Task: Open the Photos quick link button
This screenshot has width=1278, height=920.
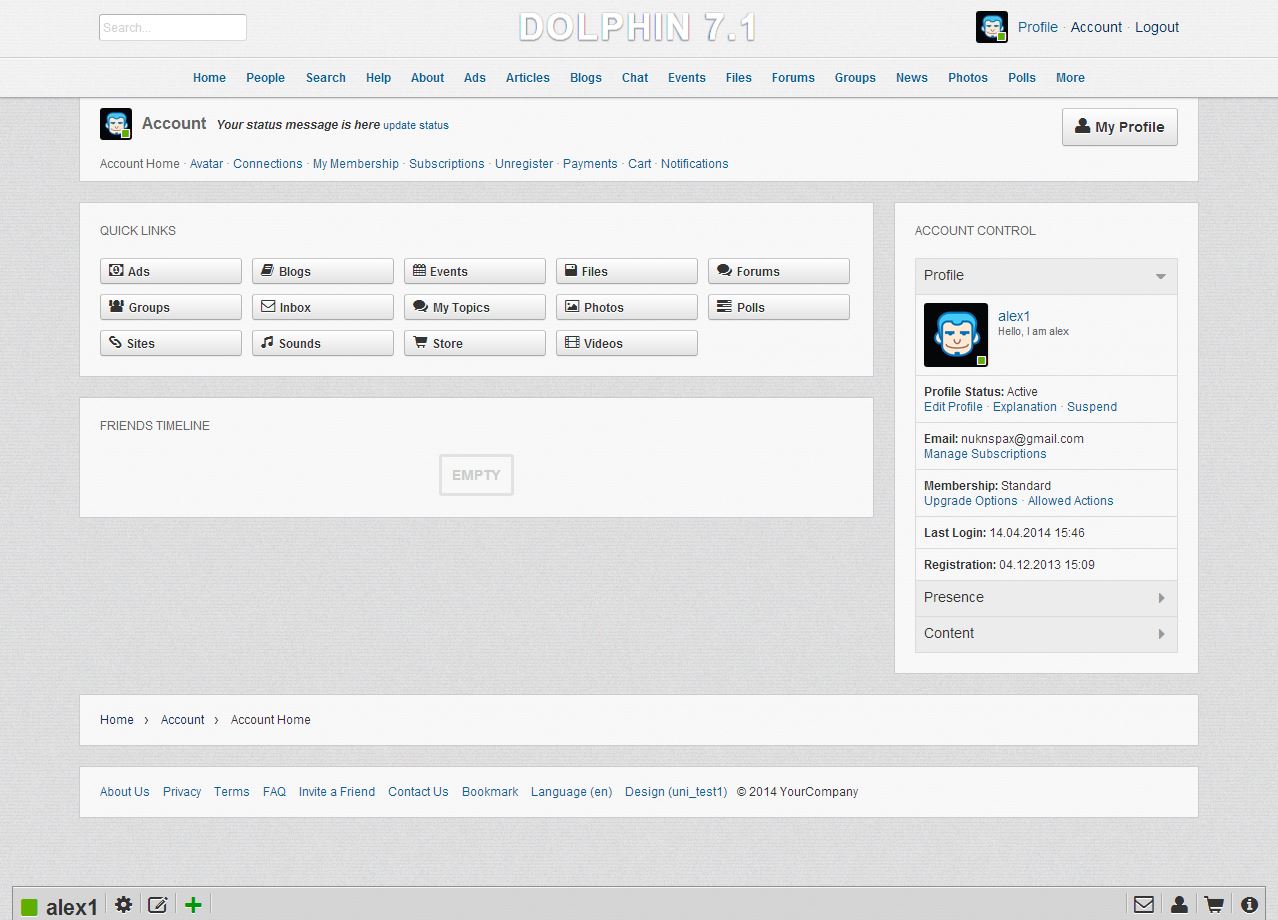Action: coord(626,307)
